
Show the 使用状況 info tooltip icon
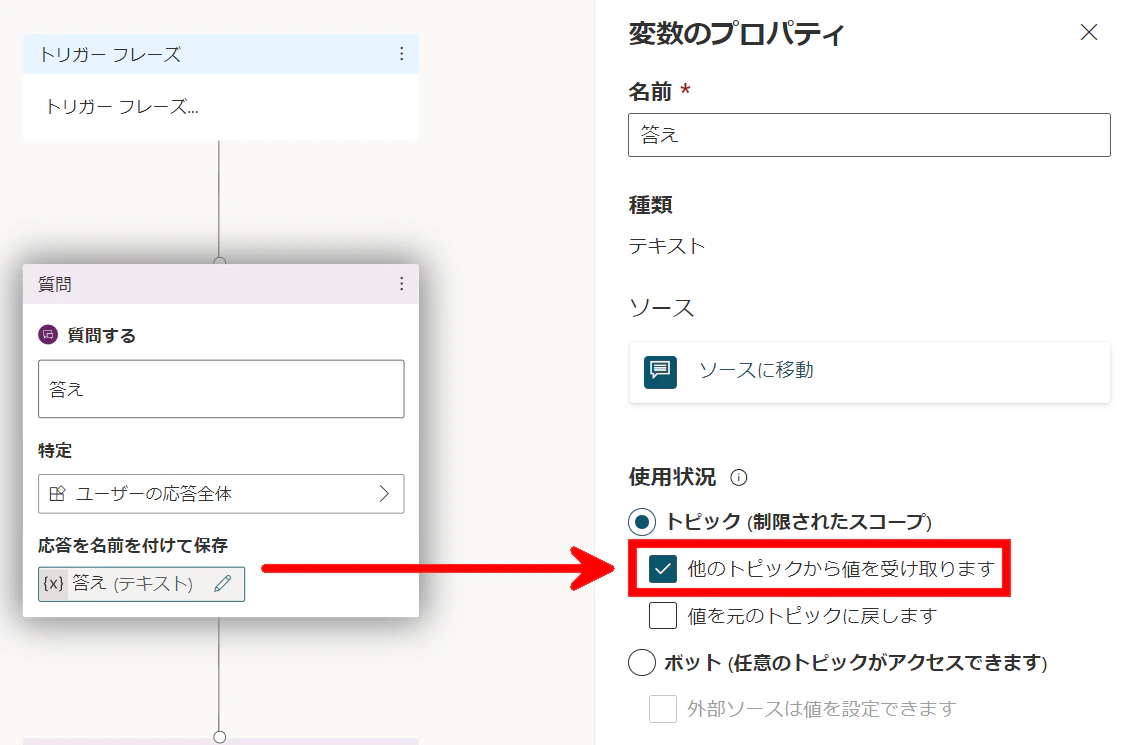tap(739, 477)
